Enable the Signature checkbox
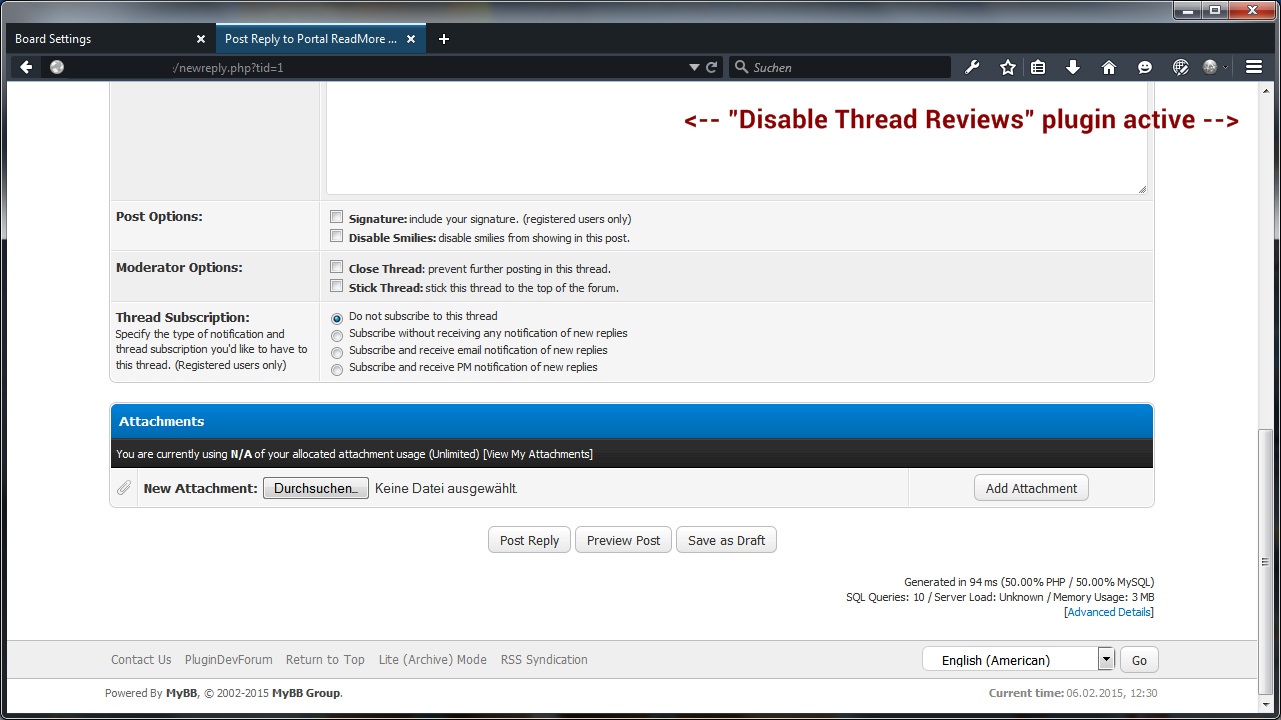This screenshot has height=720, width=1281. click(337, 217)
